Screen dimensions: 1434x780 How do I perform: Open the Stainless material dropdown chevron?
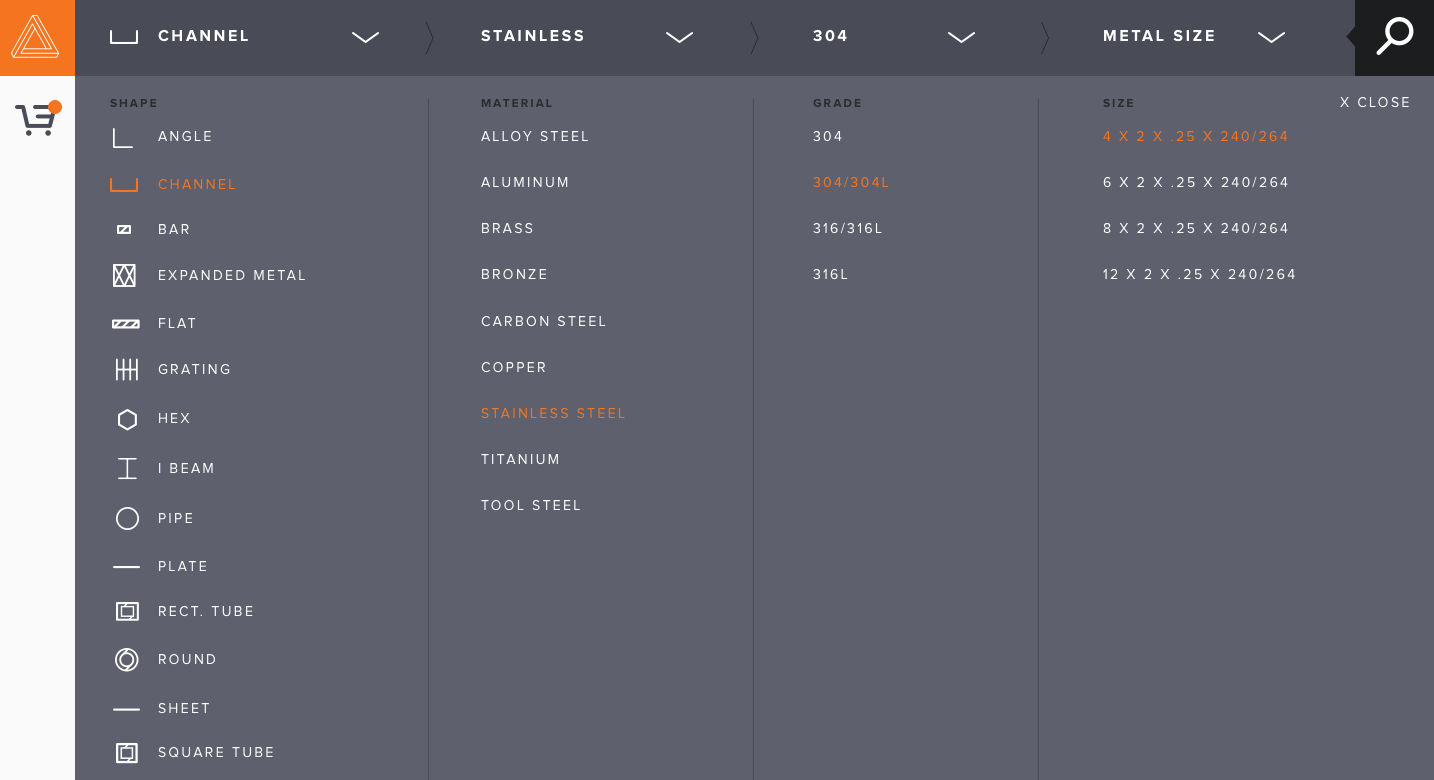[x=679, y=37]
